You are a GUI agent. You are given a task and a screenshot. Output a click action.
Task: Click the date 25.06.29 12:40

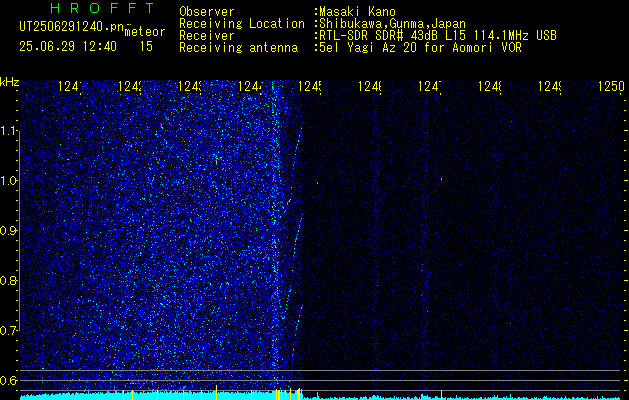point(68,47)
